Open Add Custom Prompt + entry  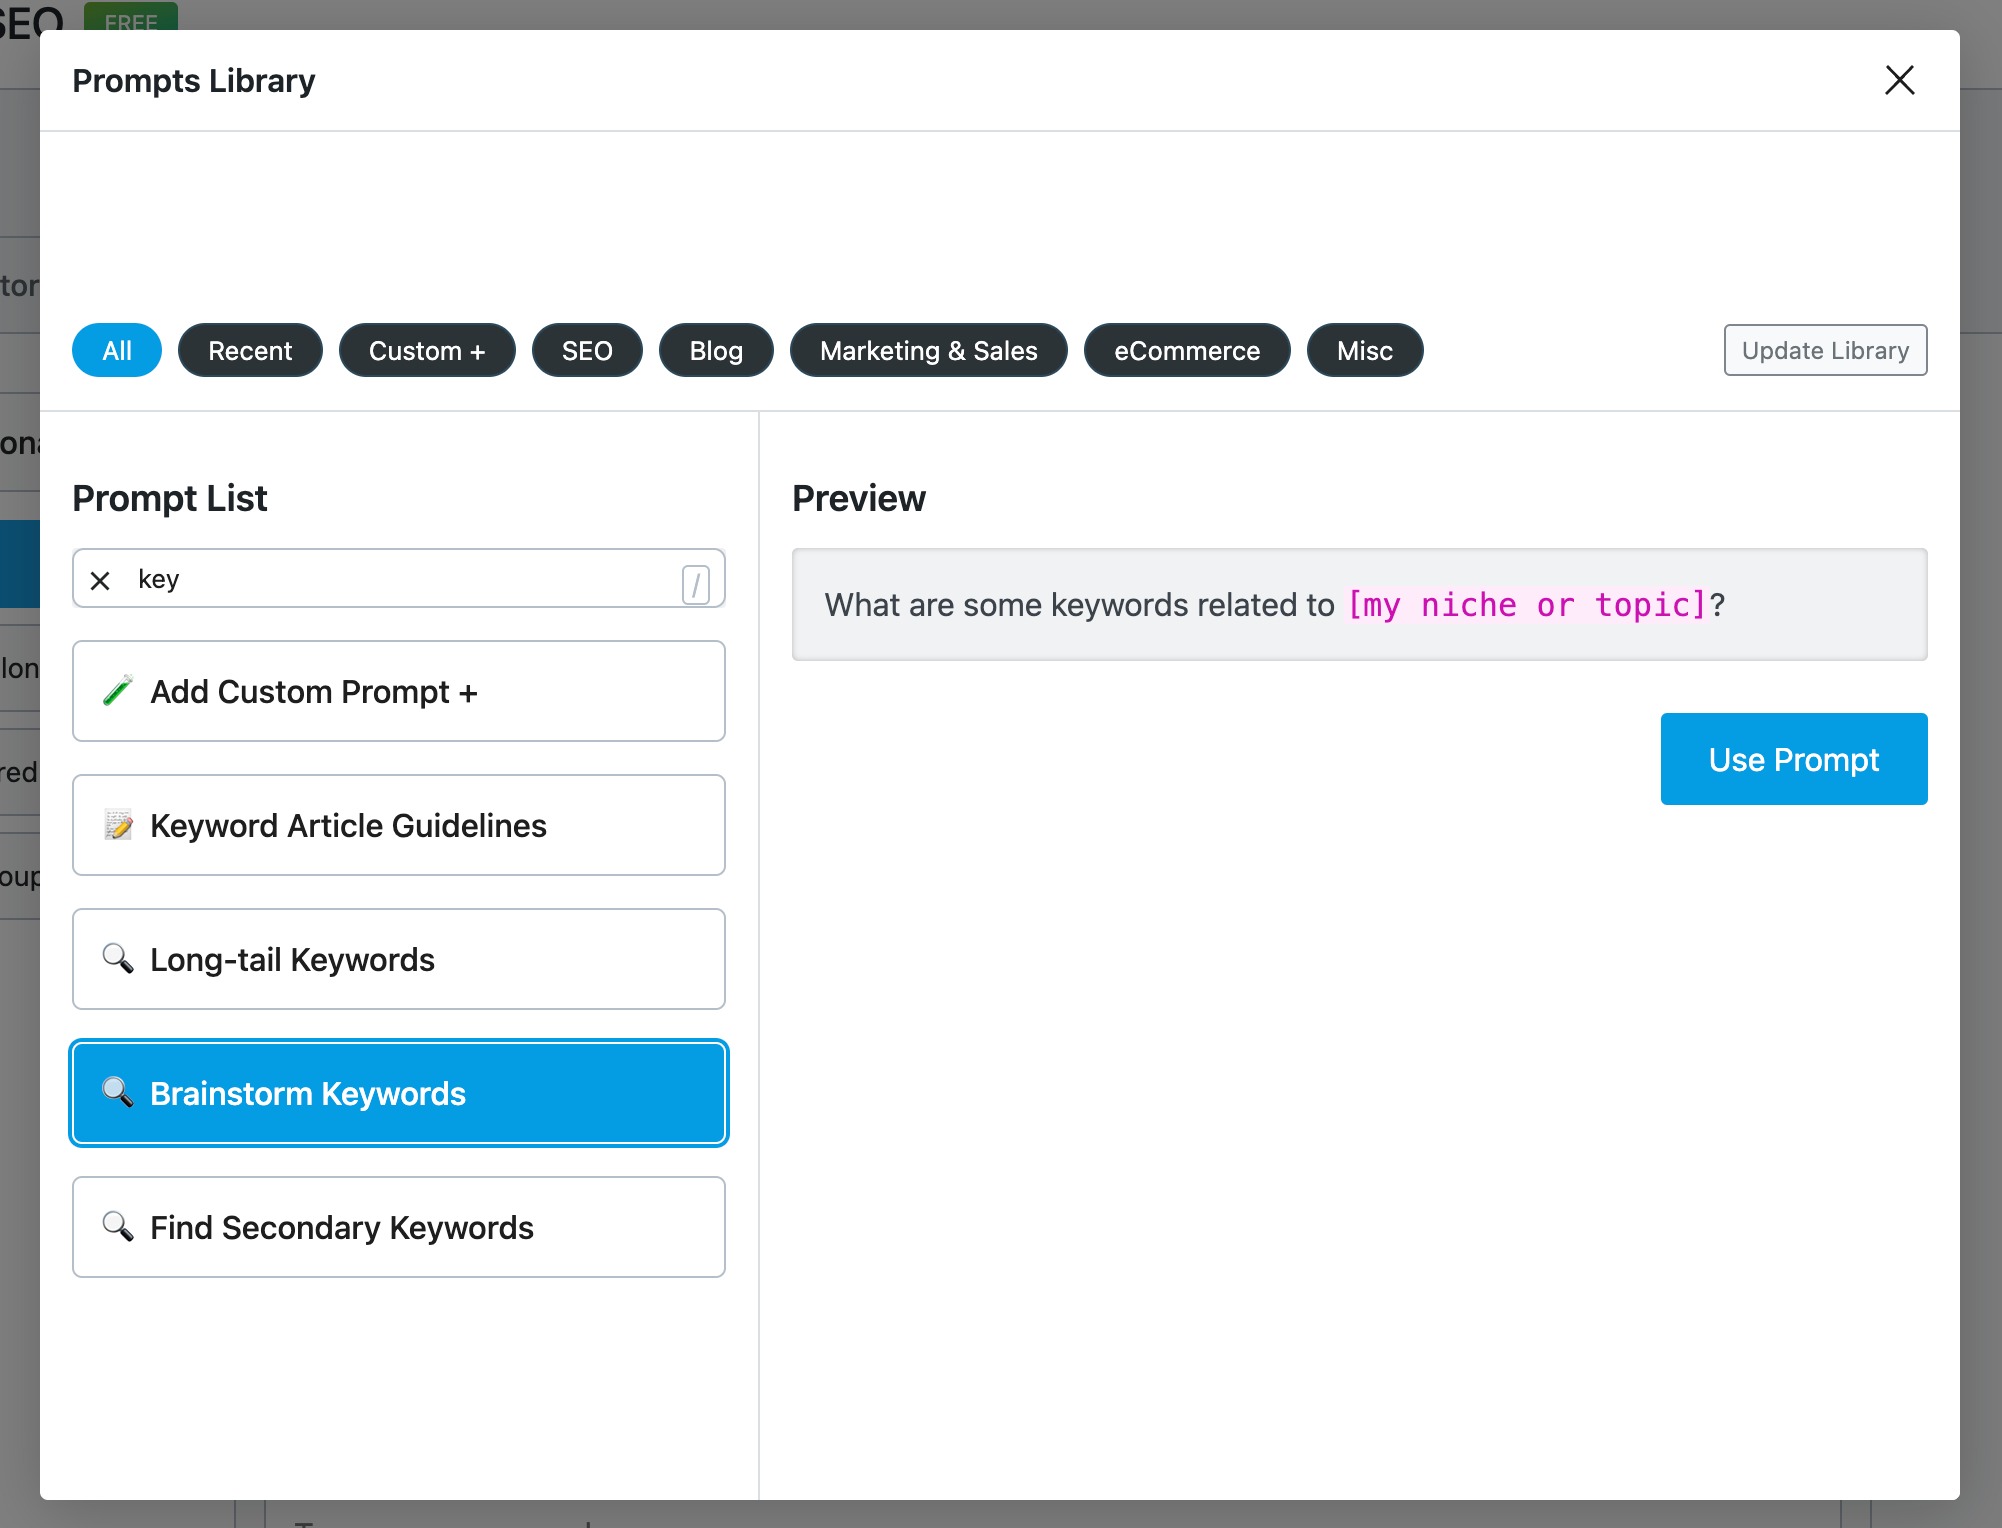coord(399,691)
